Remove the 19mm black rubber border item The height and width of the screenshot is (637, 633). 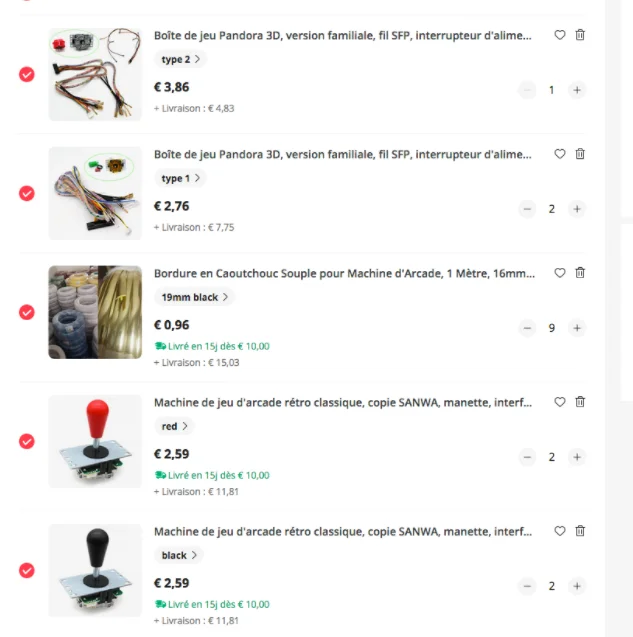click(x=580, y=273)
